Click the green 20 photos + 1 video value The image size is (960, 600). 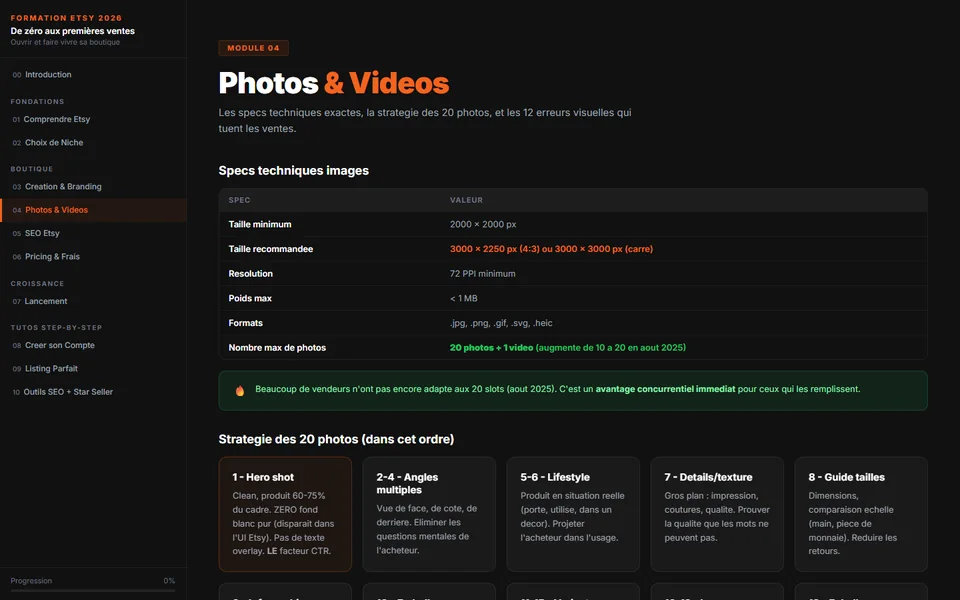pos(568,347)
